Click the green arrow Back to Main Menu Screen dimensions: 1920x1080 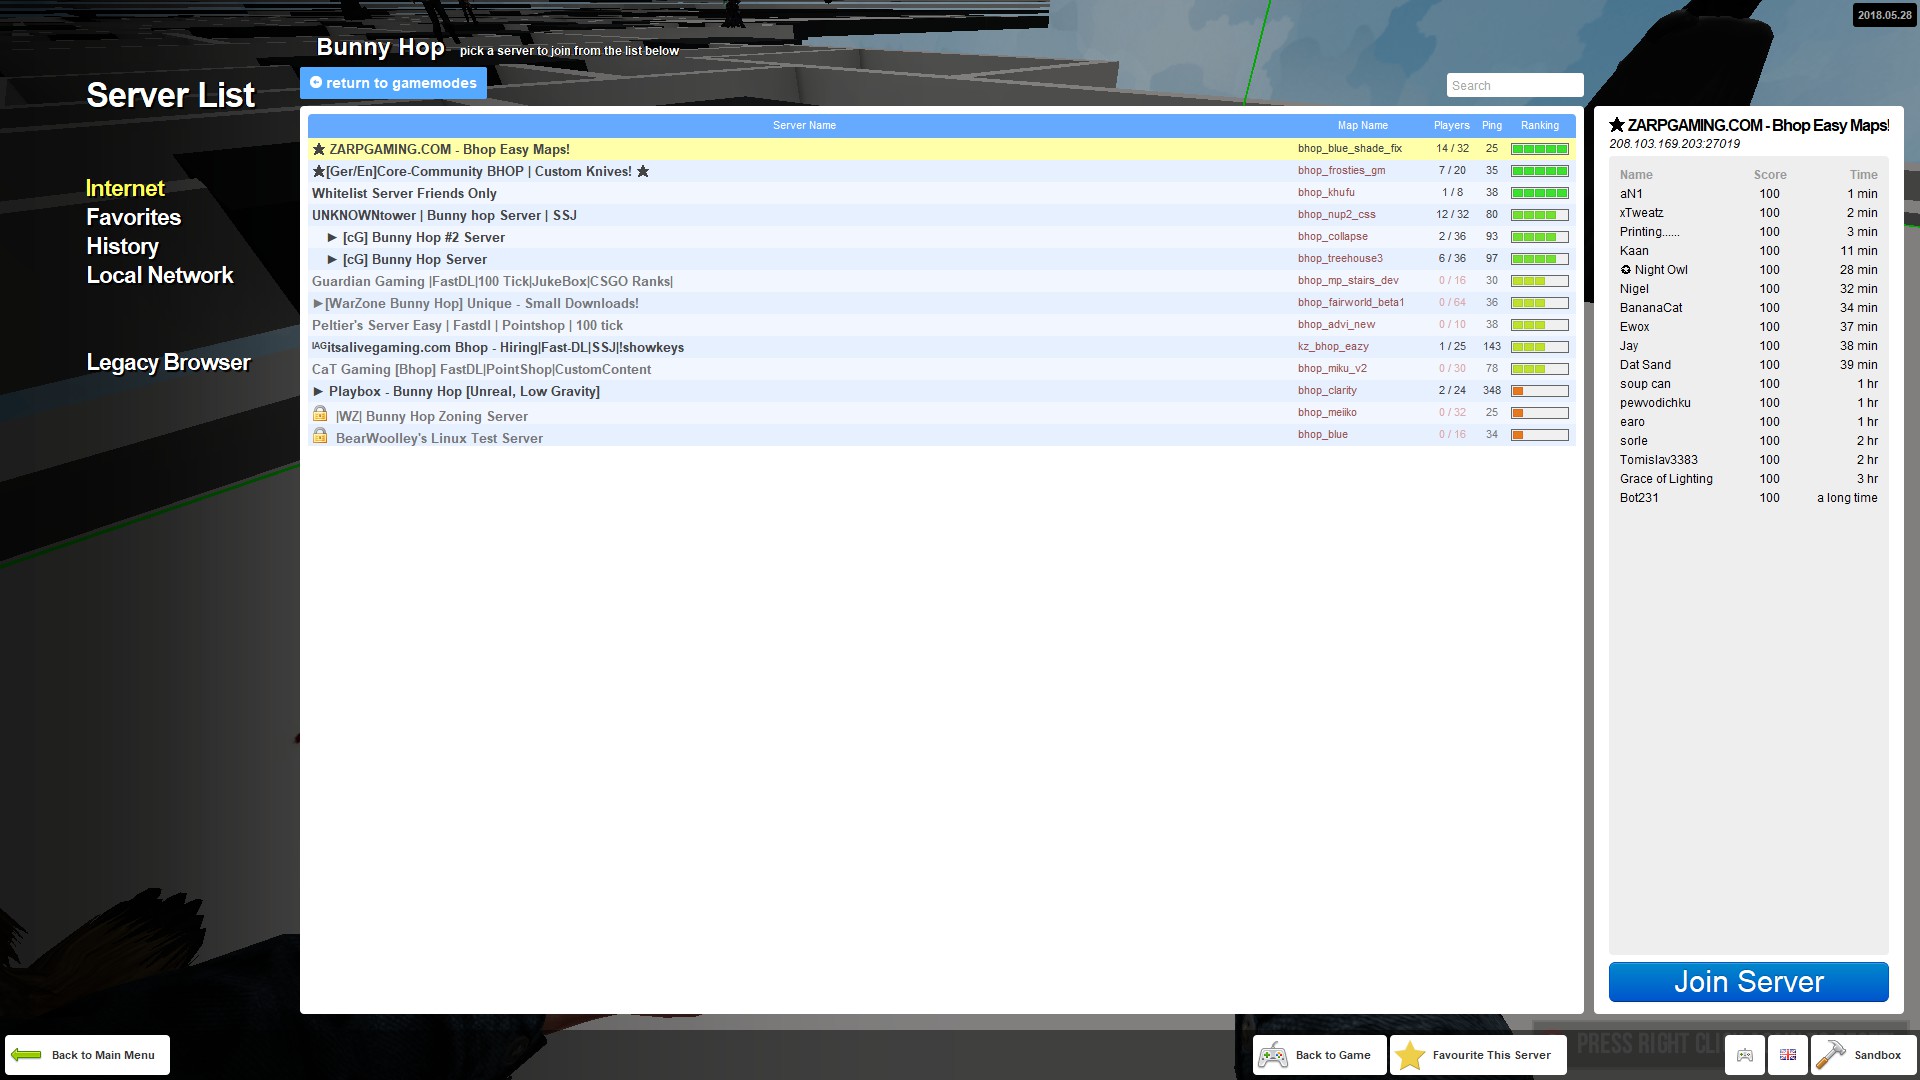(x=87, y=1055)
